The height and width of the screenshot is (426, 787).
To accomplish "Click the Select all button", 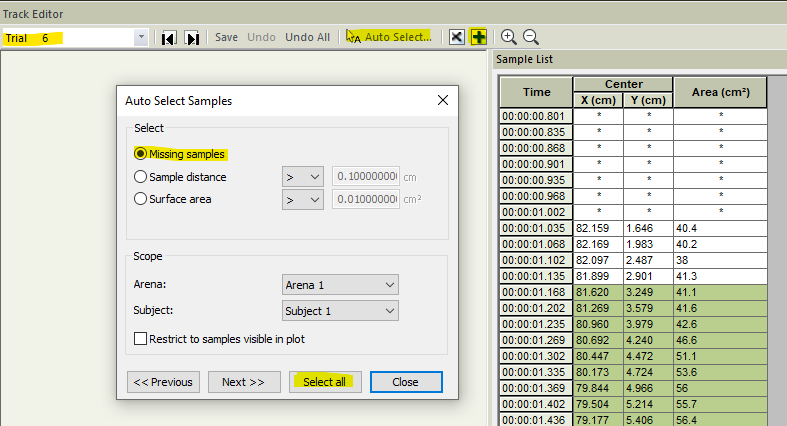I will (x=325, y=382).
